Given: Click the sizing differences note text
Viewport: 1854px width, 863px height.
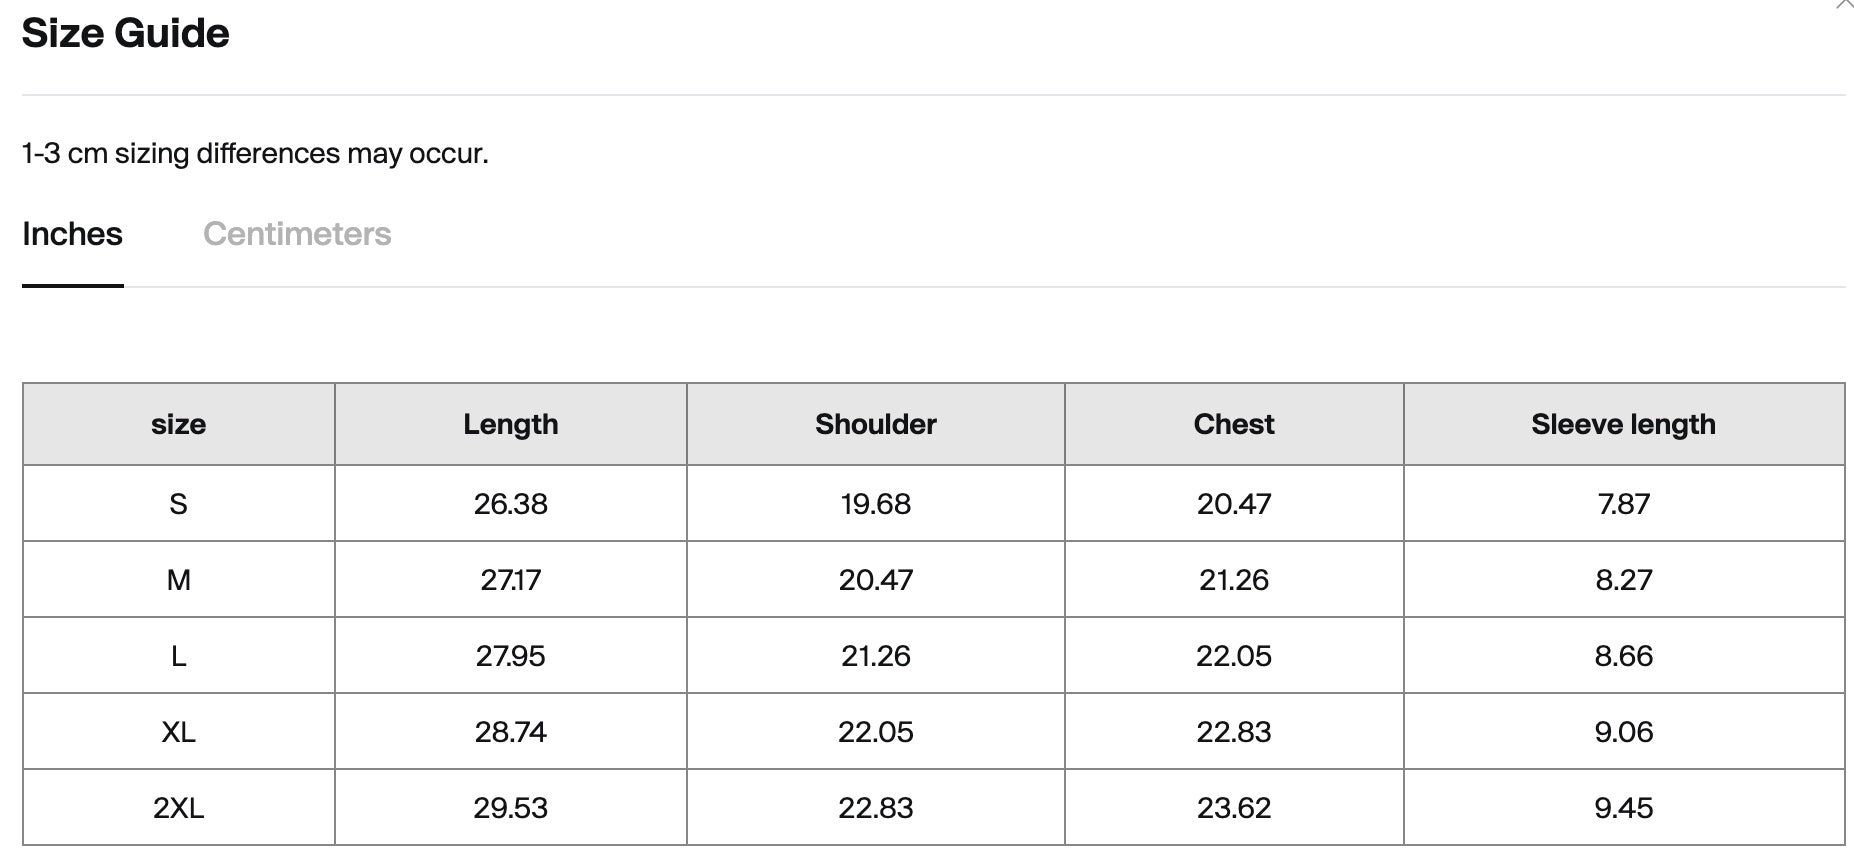Looking at the screenshot, I should point(255,154).
